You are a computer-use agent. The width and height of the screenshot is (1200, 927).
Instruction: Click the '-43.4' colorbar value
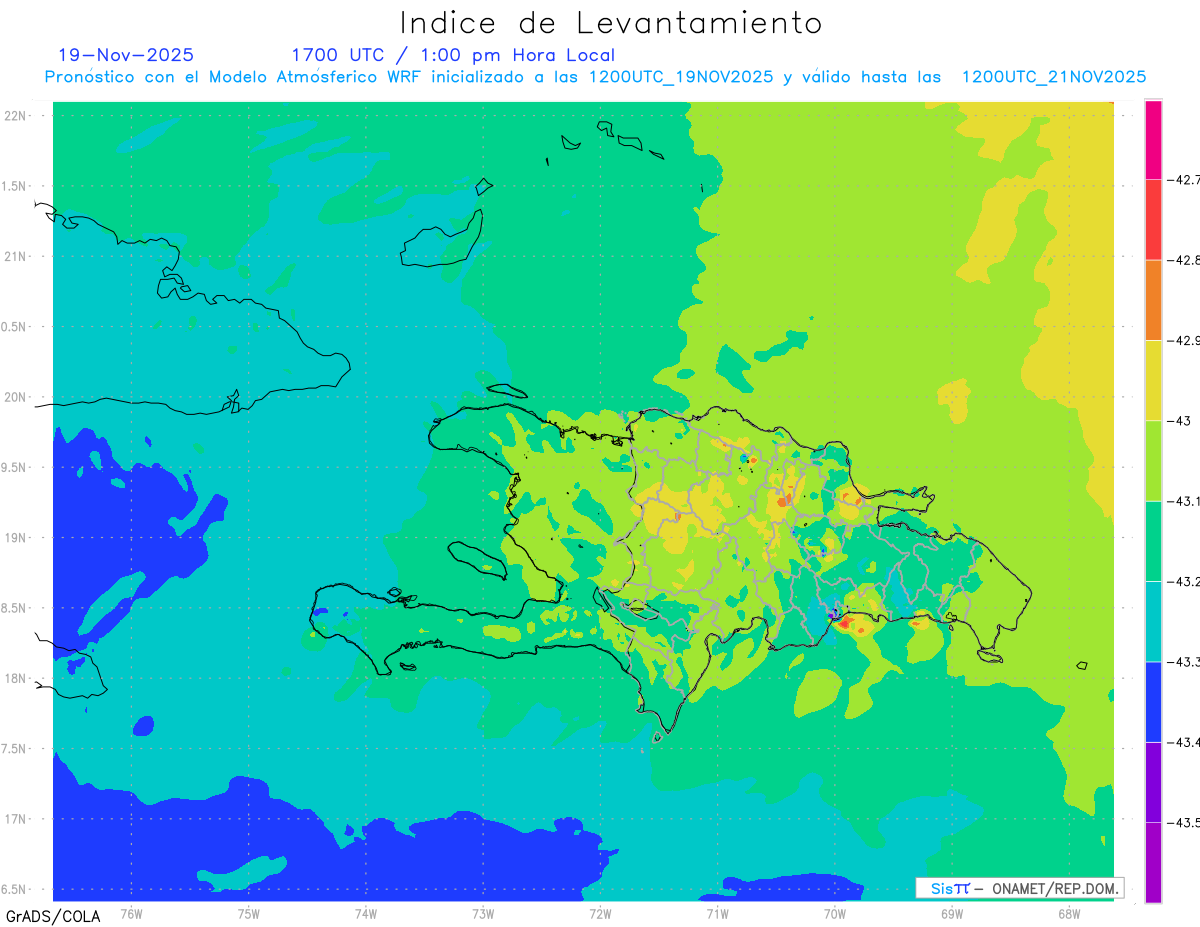coord(1184,742)
